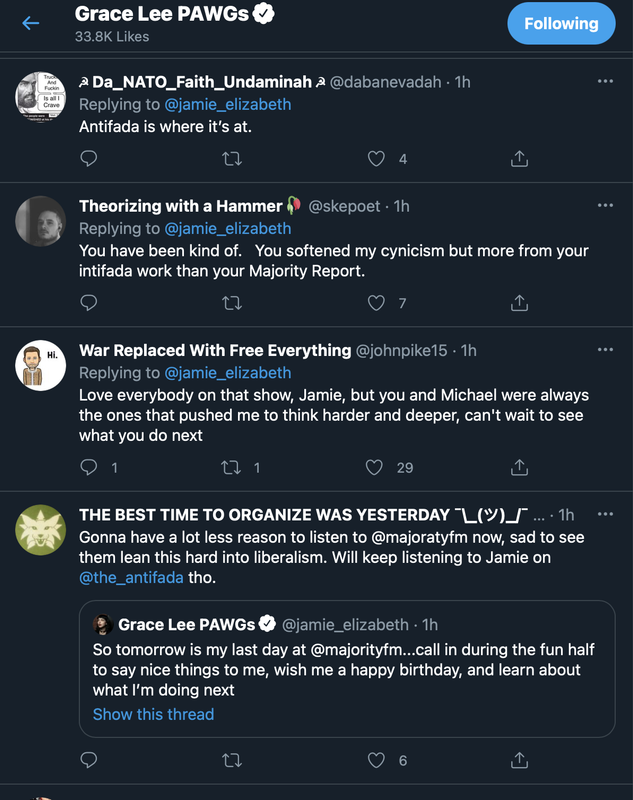
Task: Click the 'Show this thread' link
Action: pyautogui.click(x=153, y=714)
